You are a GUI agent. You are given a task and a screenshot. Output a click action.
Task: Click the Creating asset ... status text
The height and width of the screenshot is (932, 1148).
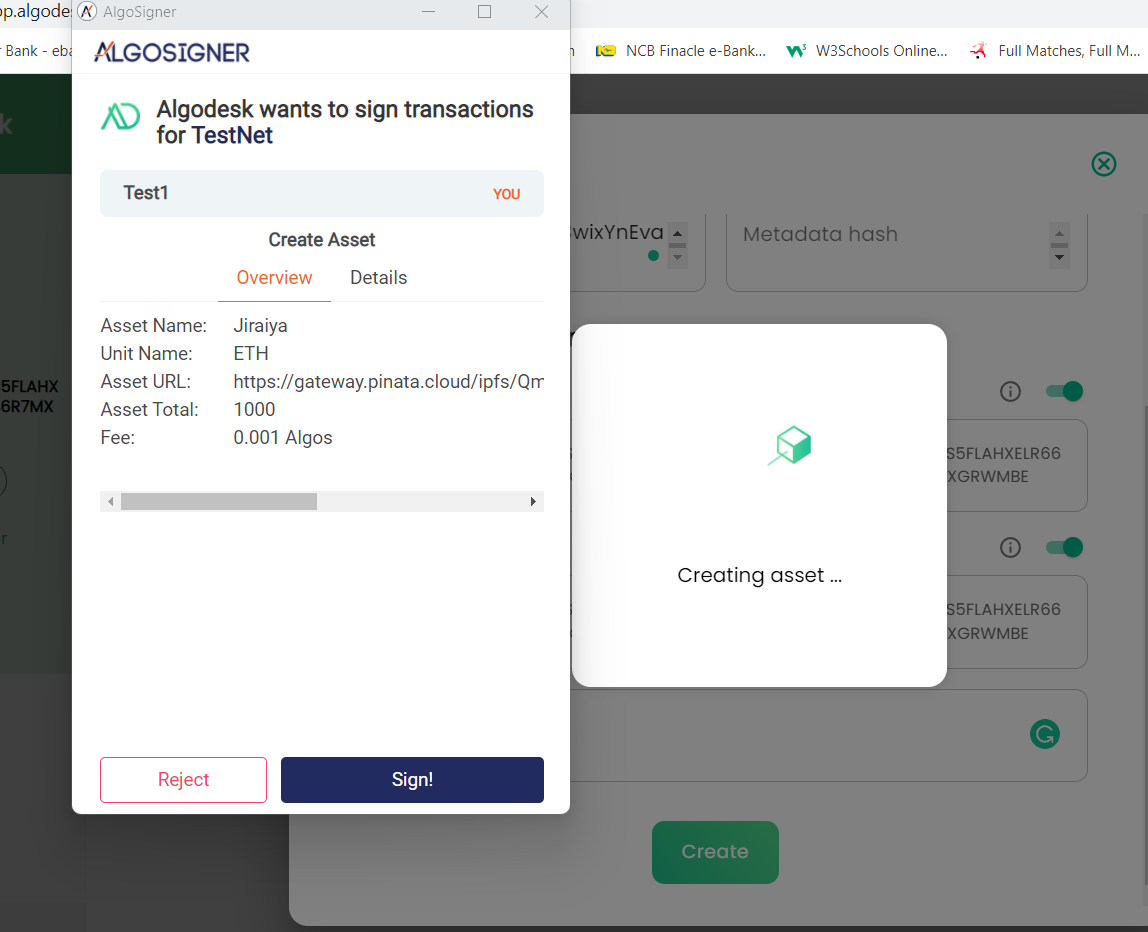click(x=759, y=575)
